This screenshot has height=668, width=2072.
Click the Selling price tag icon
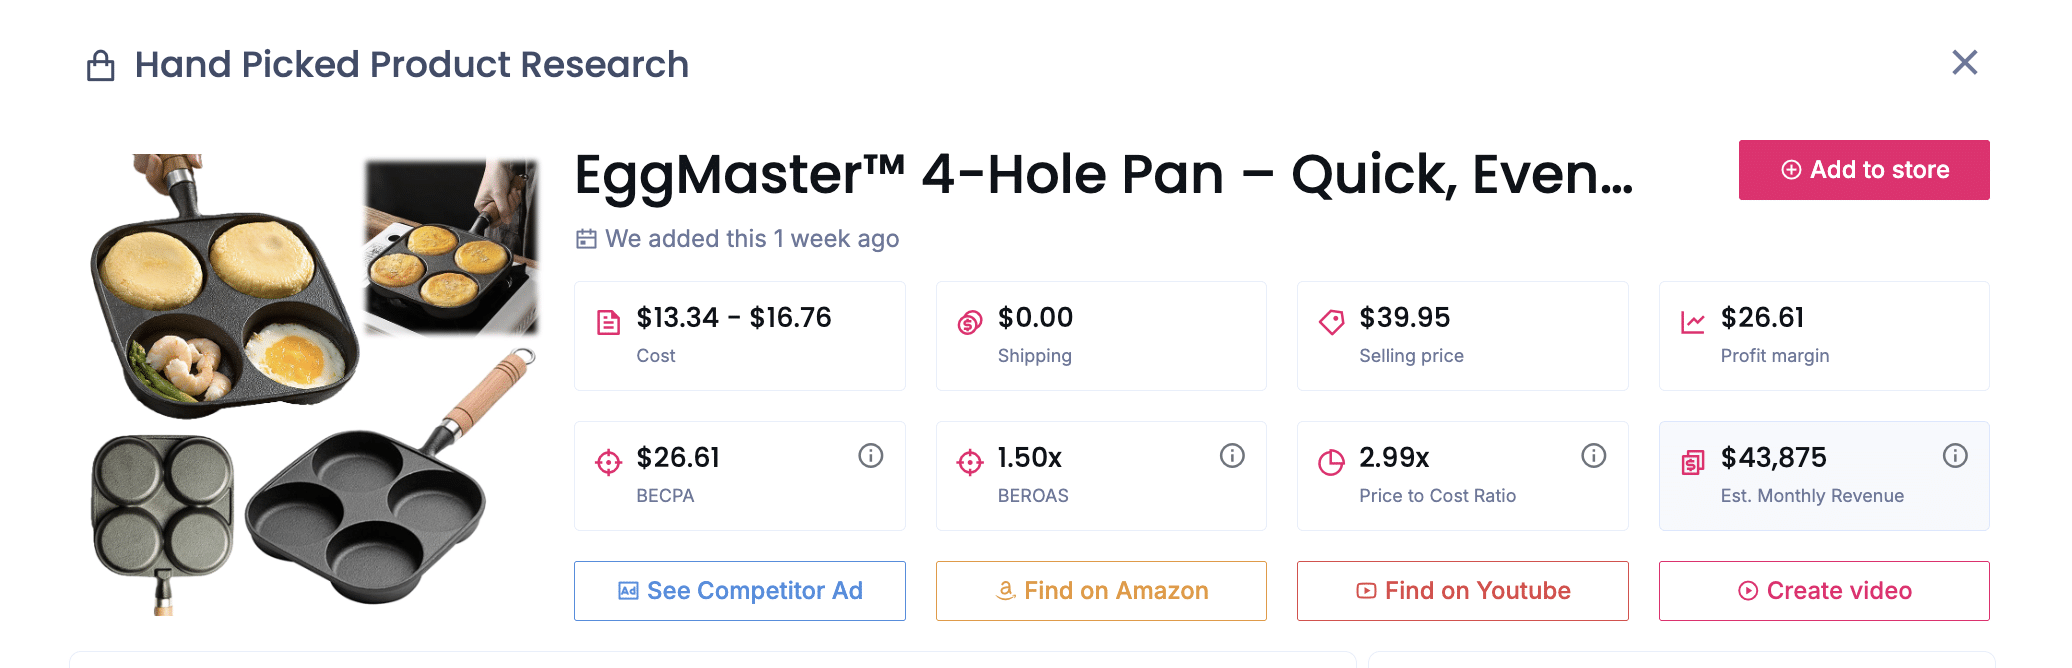pyautogui.click(x=1331, y=322)
